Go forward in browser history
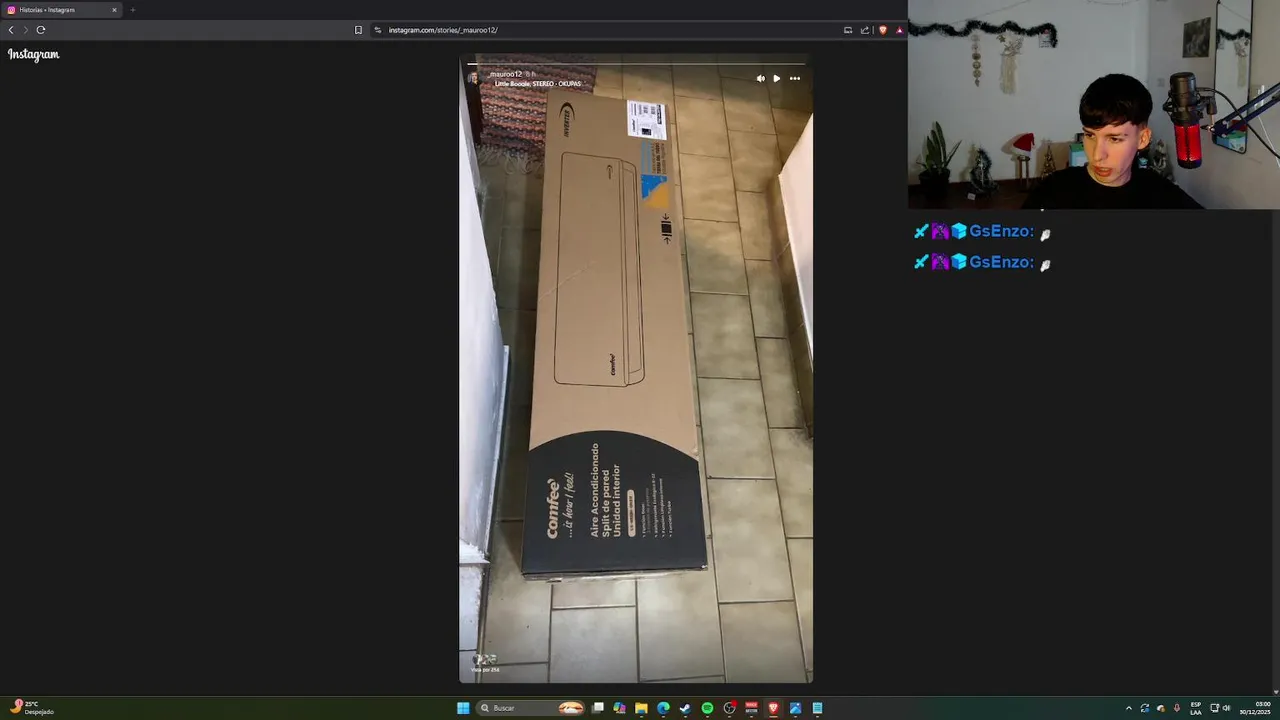 [26, 30]
